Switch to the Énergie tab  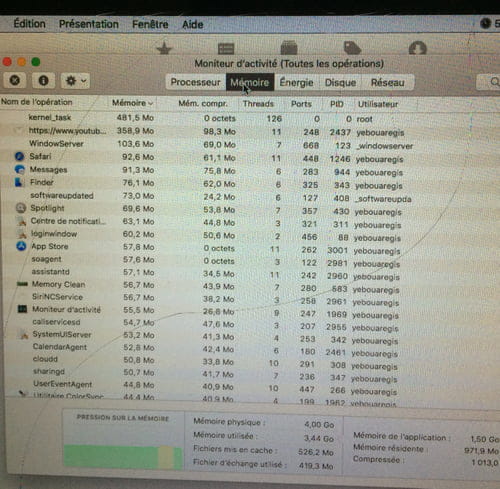tap(296, 82)
